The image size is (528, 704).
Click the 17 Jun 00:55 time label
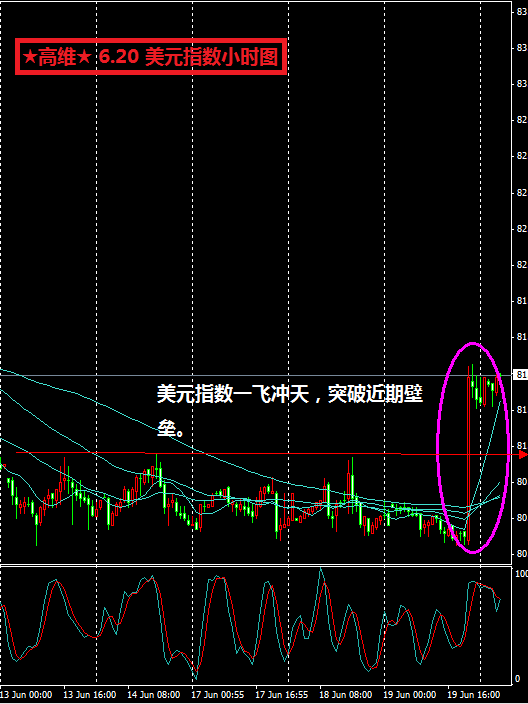[219, 695]
